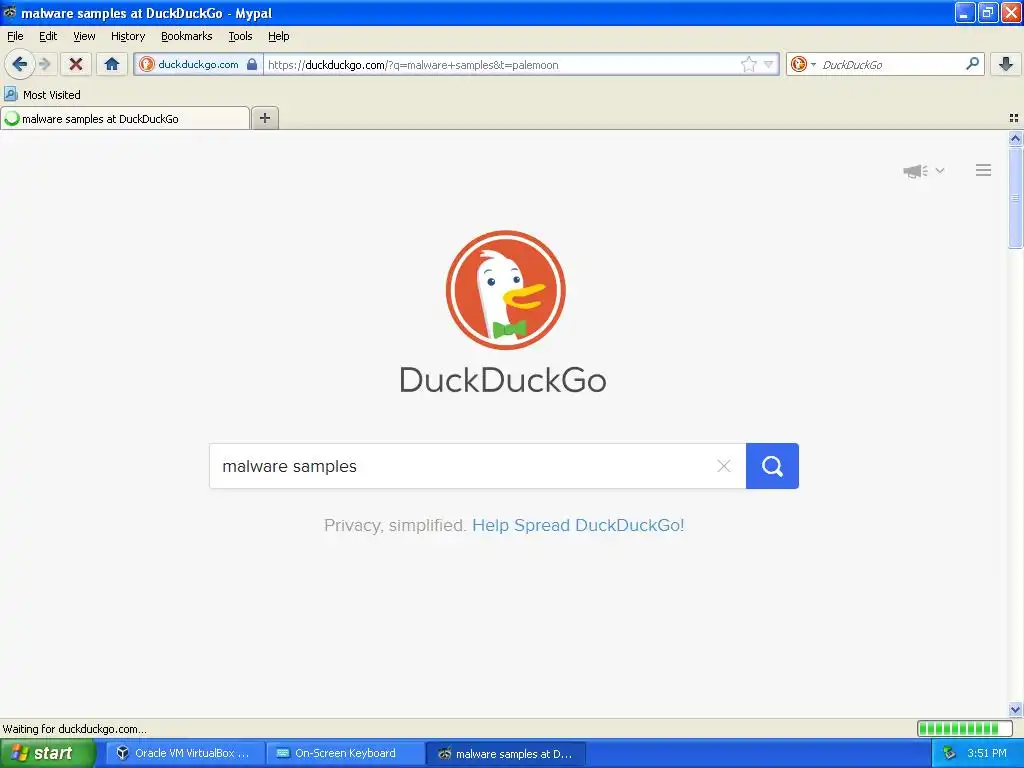Open the Edit menu
The width and height of the screenshot is (1024, 768).
click(48, 37)
